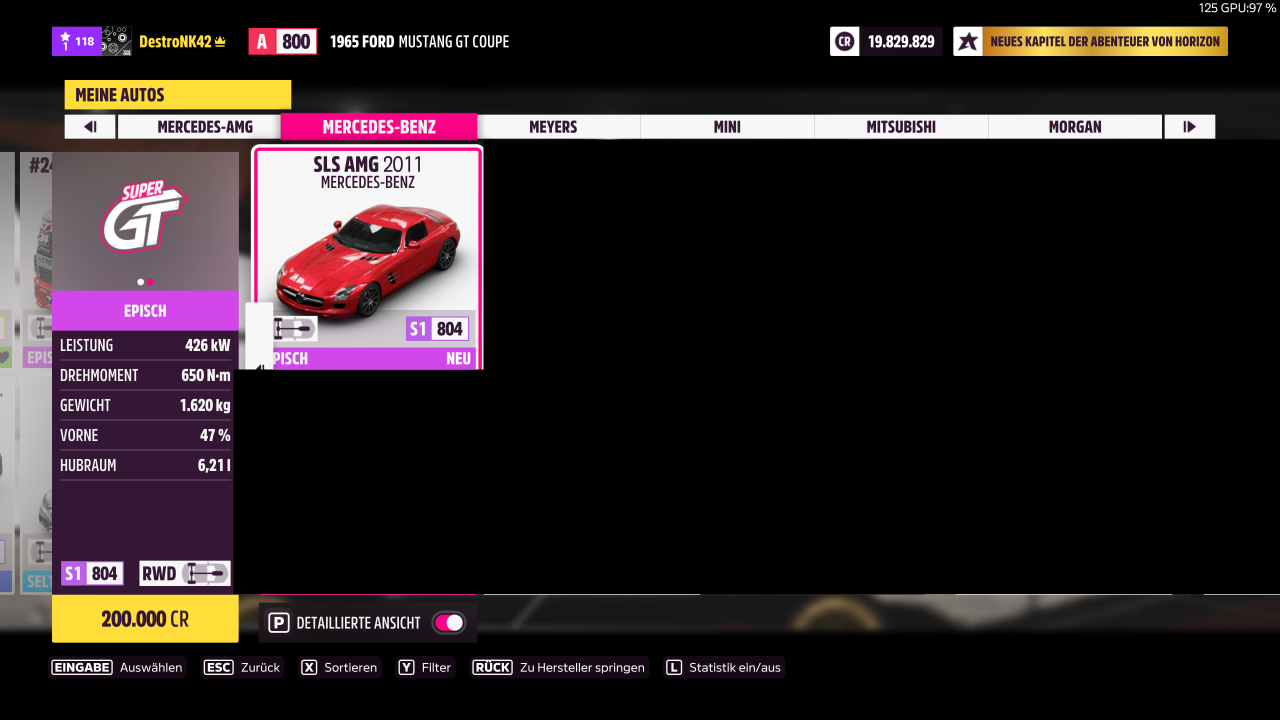This screenshot has height=720, width=1280.
Task: Switch to the Mitsubishi tab
Action: [x=901, y=127]
